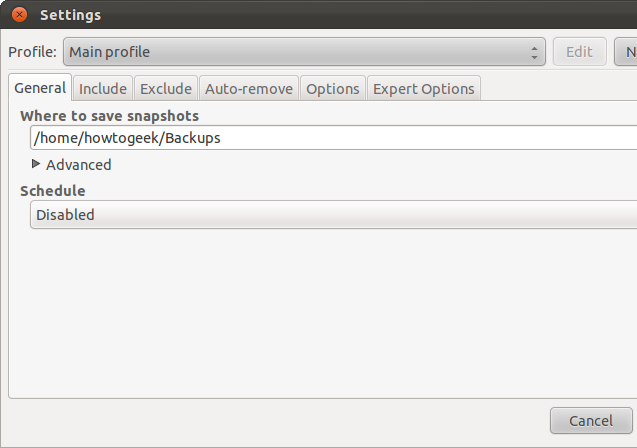Expand the Advanced disclosure triangle

tap(37, 164)
